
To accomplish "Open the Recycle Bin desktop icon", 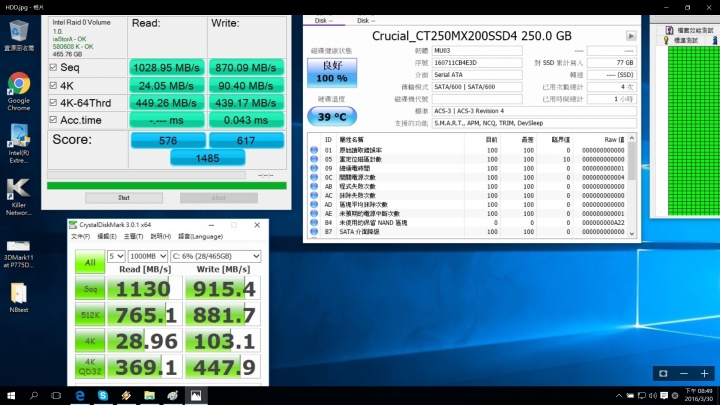I will [19, 35].
